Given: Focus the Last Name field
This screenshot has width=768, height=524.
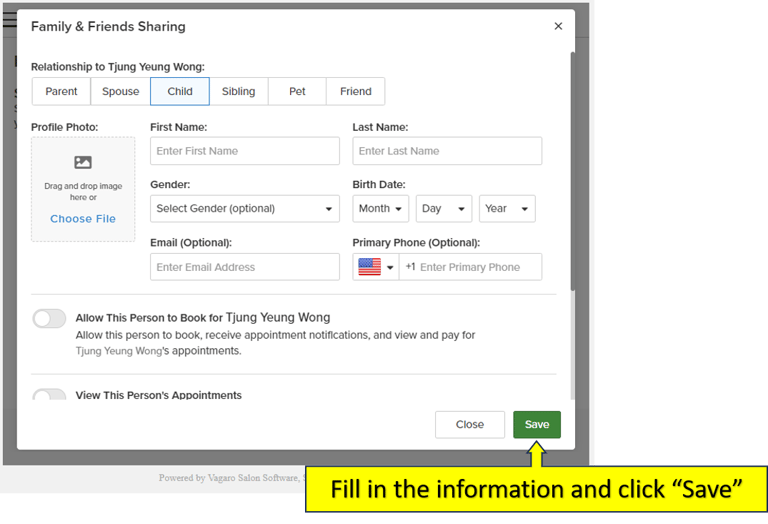Looking at the screenshot, I should coord(447,151).
